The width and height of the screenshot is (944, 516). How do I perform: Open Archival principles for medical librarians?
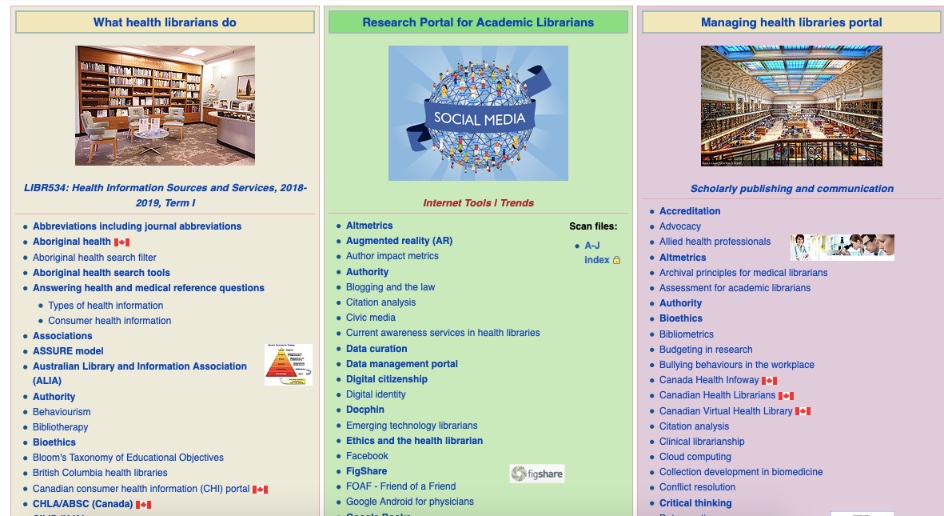(743, 273)
